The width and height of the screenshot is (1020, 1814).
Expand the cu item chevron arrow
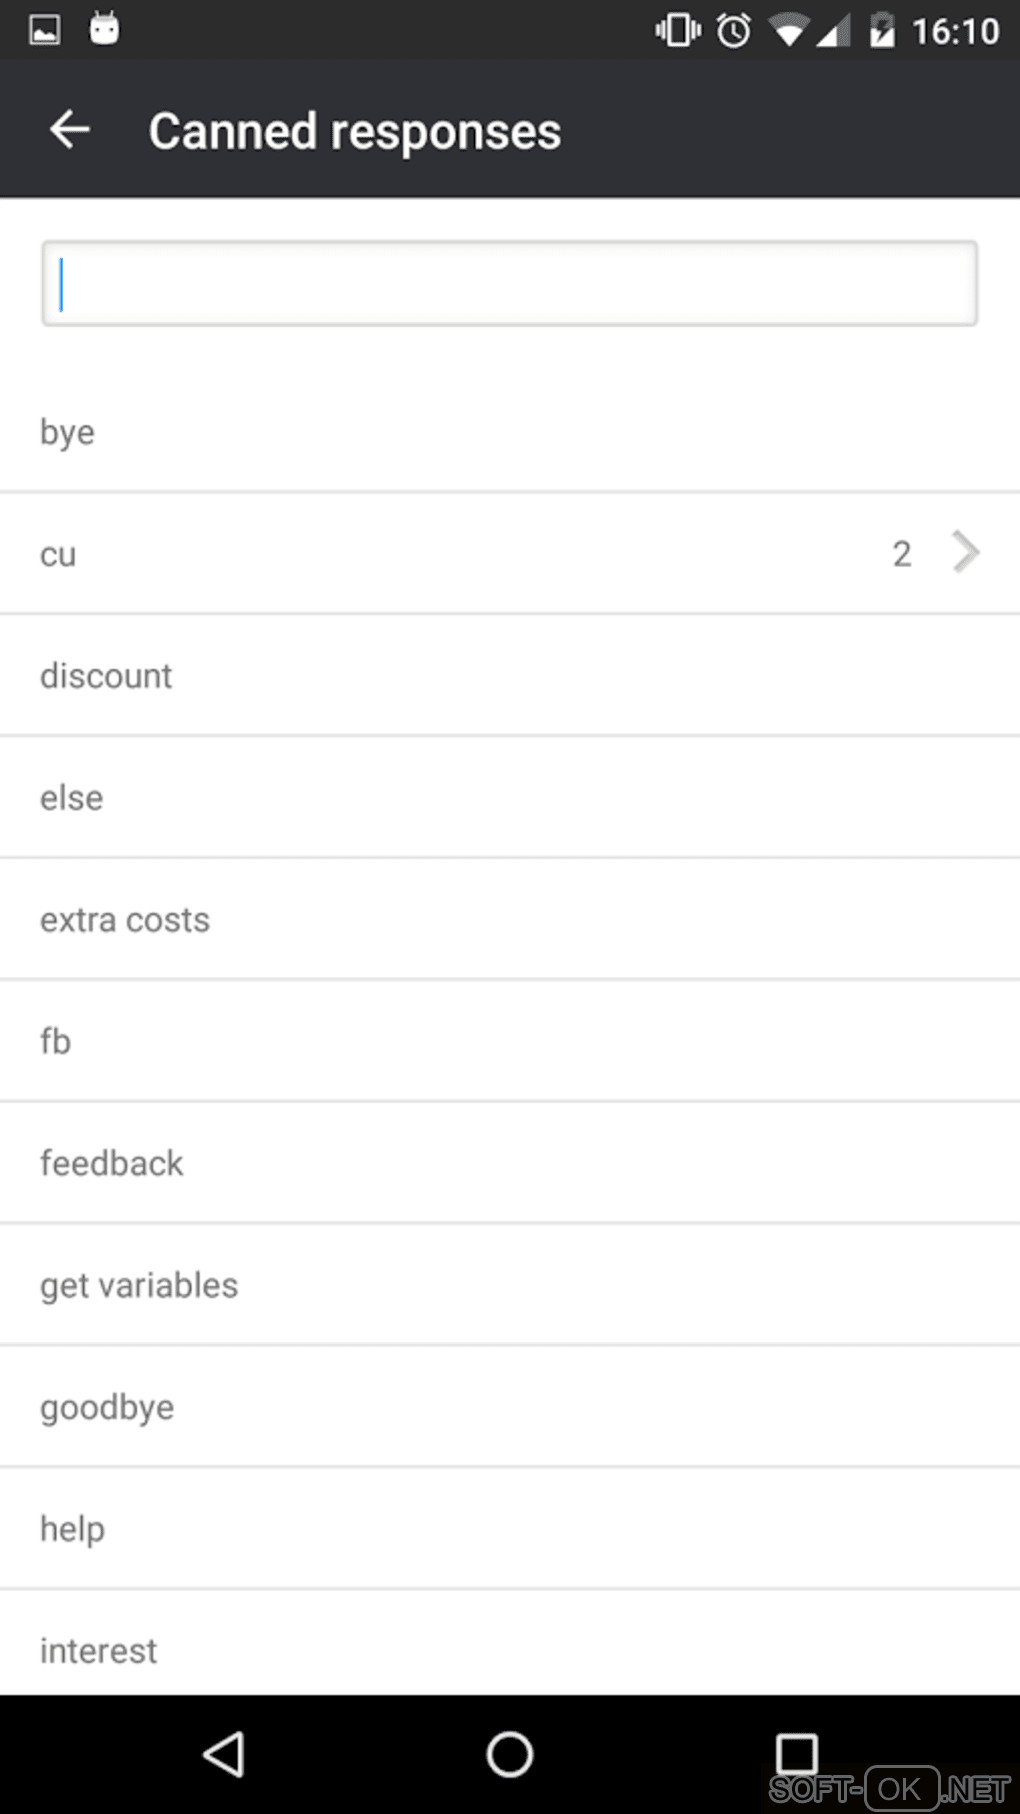(964, 552)
